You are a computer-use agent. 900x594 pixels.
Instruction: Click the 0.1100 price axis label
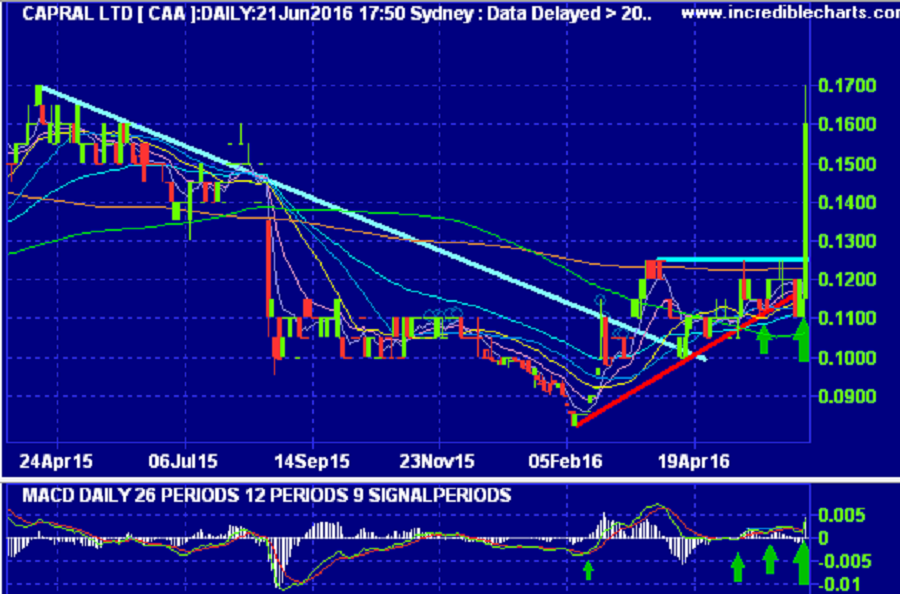coord(847,319)
